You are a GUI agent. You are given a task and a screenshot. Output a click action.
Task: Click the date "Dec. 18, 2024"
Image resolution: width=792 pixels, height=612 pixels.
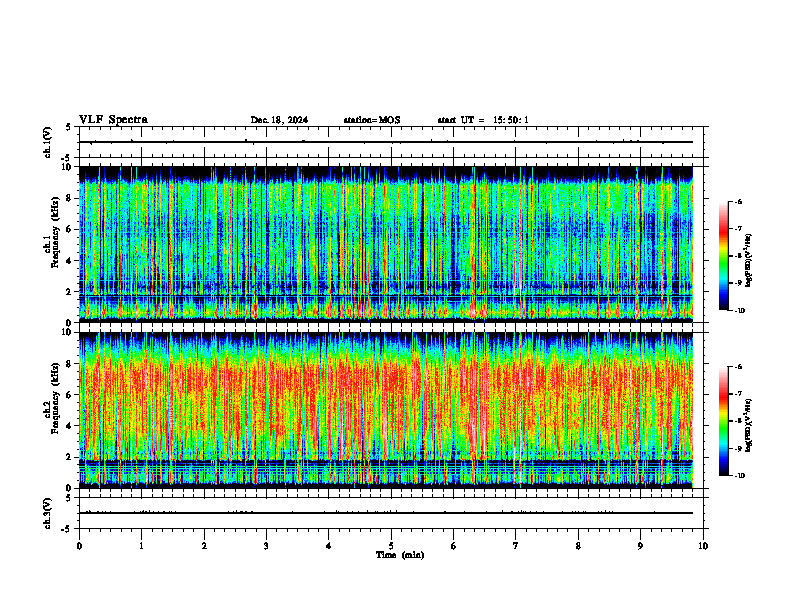pyautogui.click(x=279, y=120)
